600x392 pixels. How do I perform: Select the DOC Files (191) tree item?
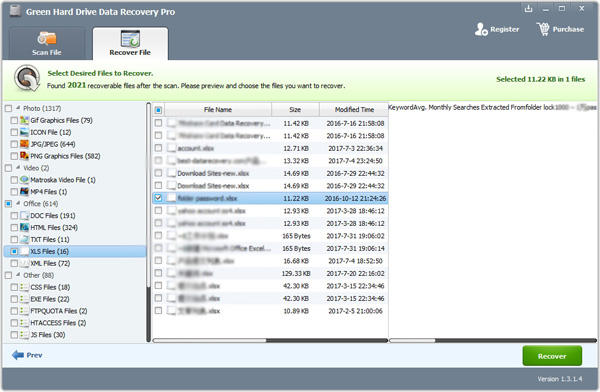point(53,216)
